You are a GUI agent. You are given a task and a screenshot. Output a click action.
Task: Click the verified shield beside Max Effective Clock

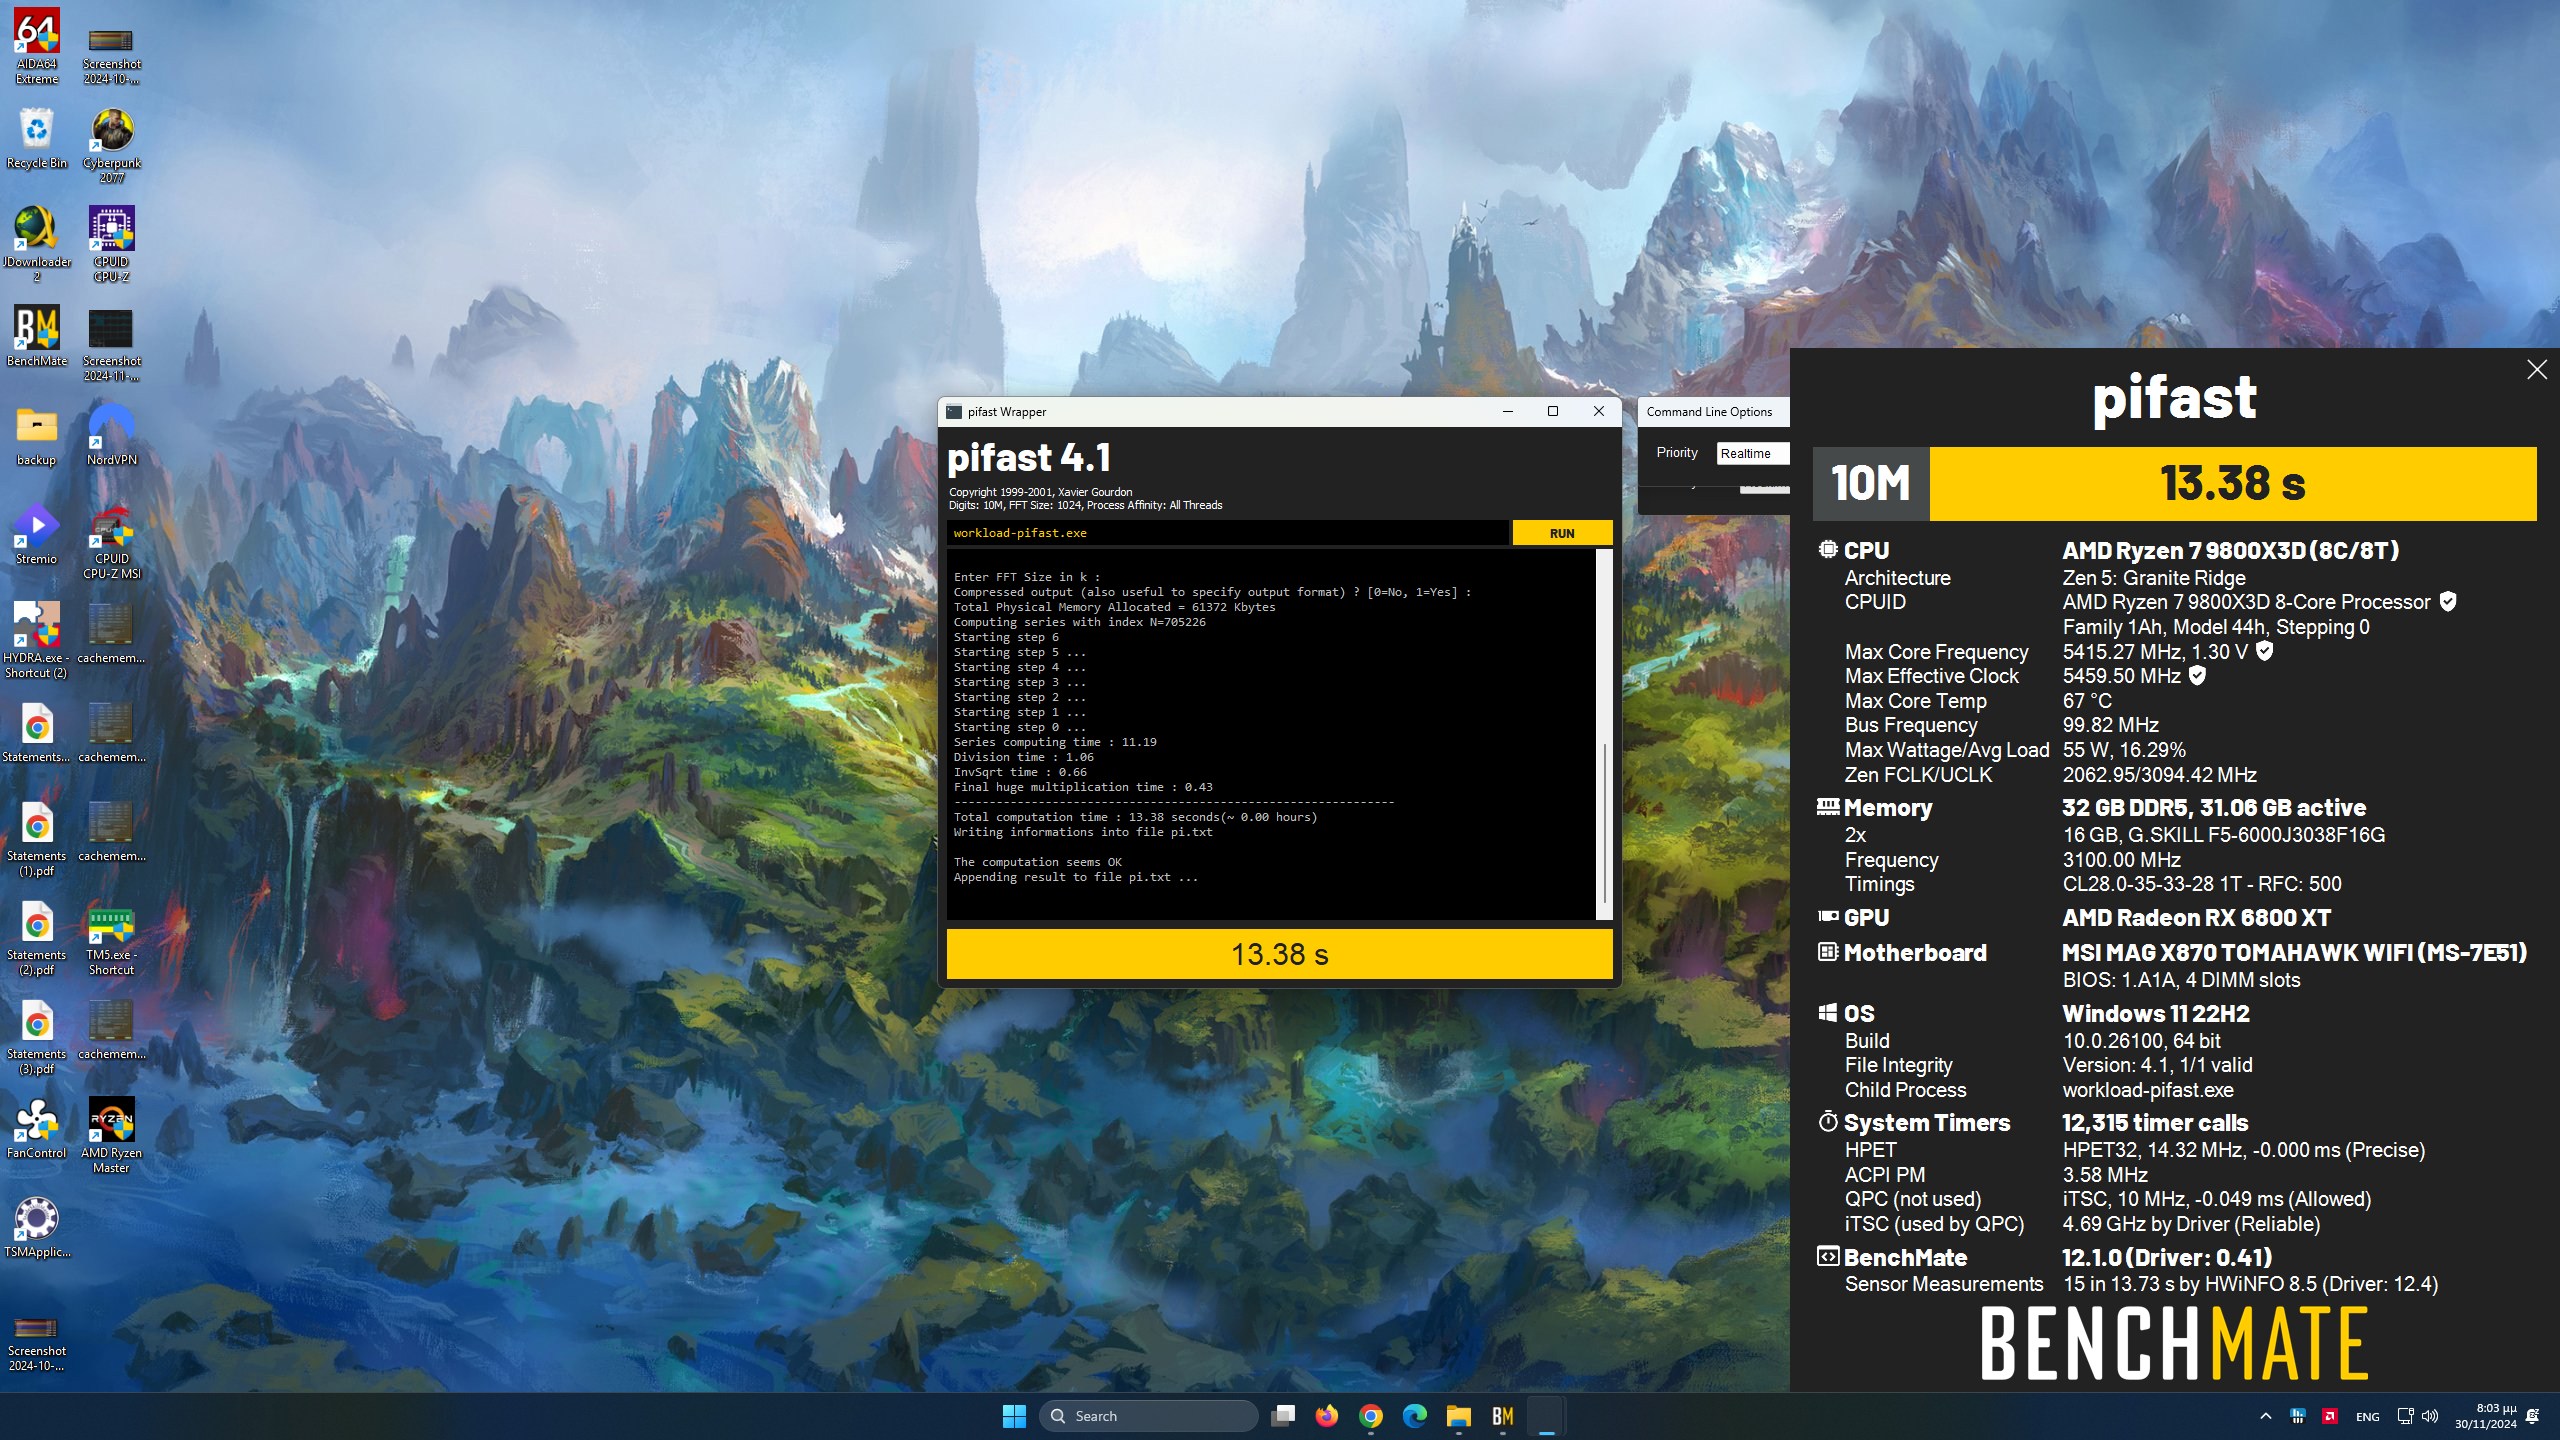[2197, 676]
